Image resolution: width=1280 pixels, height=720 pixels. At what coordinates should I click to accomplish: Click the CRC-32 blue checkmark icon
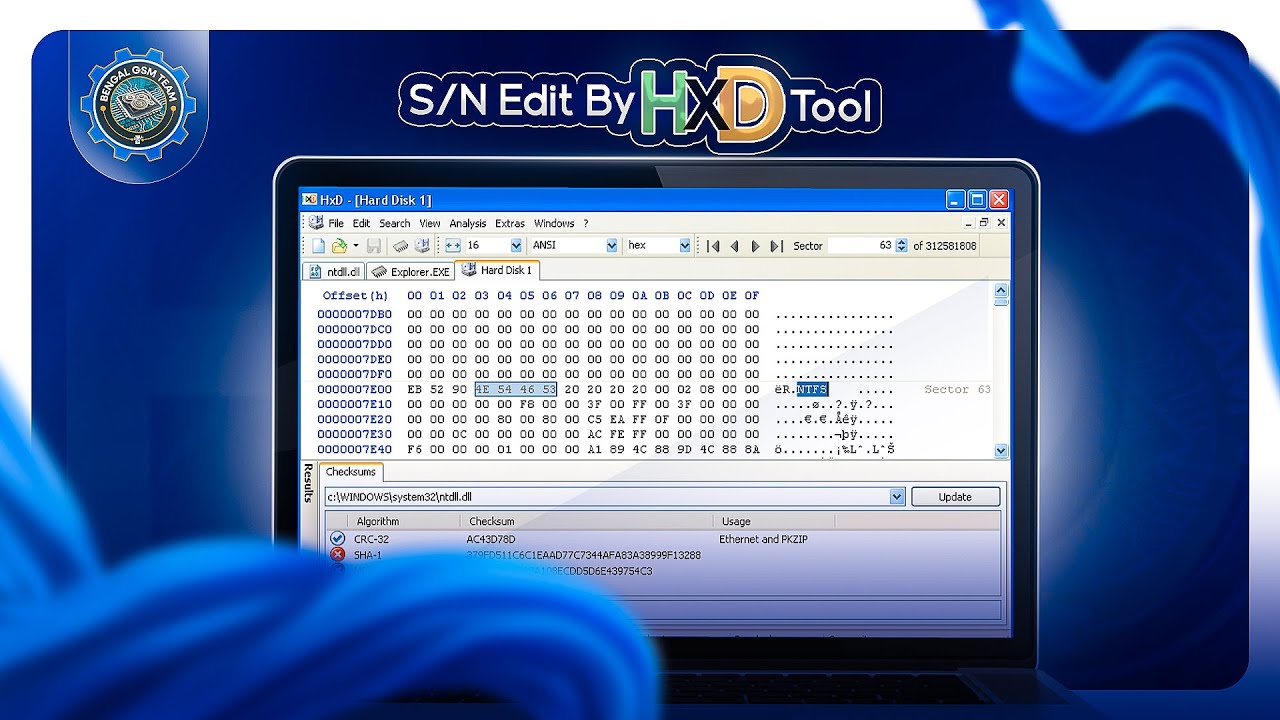pos(338,539)
